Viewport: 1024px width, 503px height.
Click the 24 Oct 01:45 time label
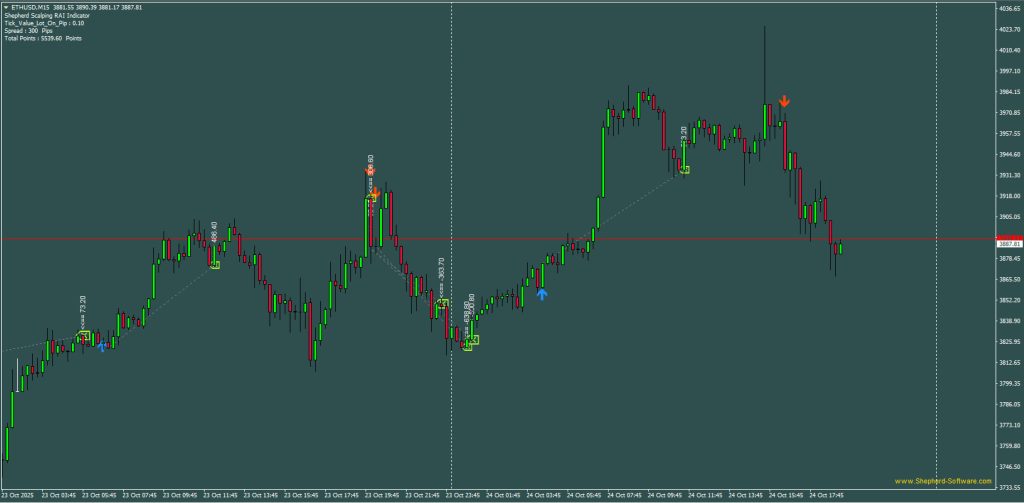pos(505,495)
